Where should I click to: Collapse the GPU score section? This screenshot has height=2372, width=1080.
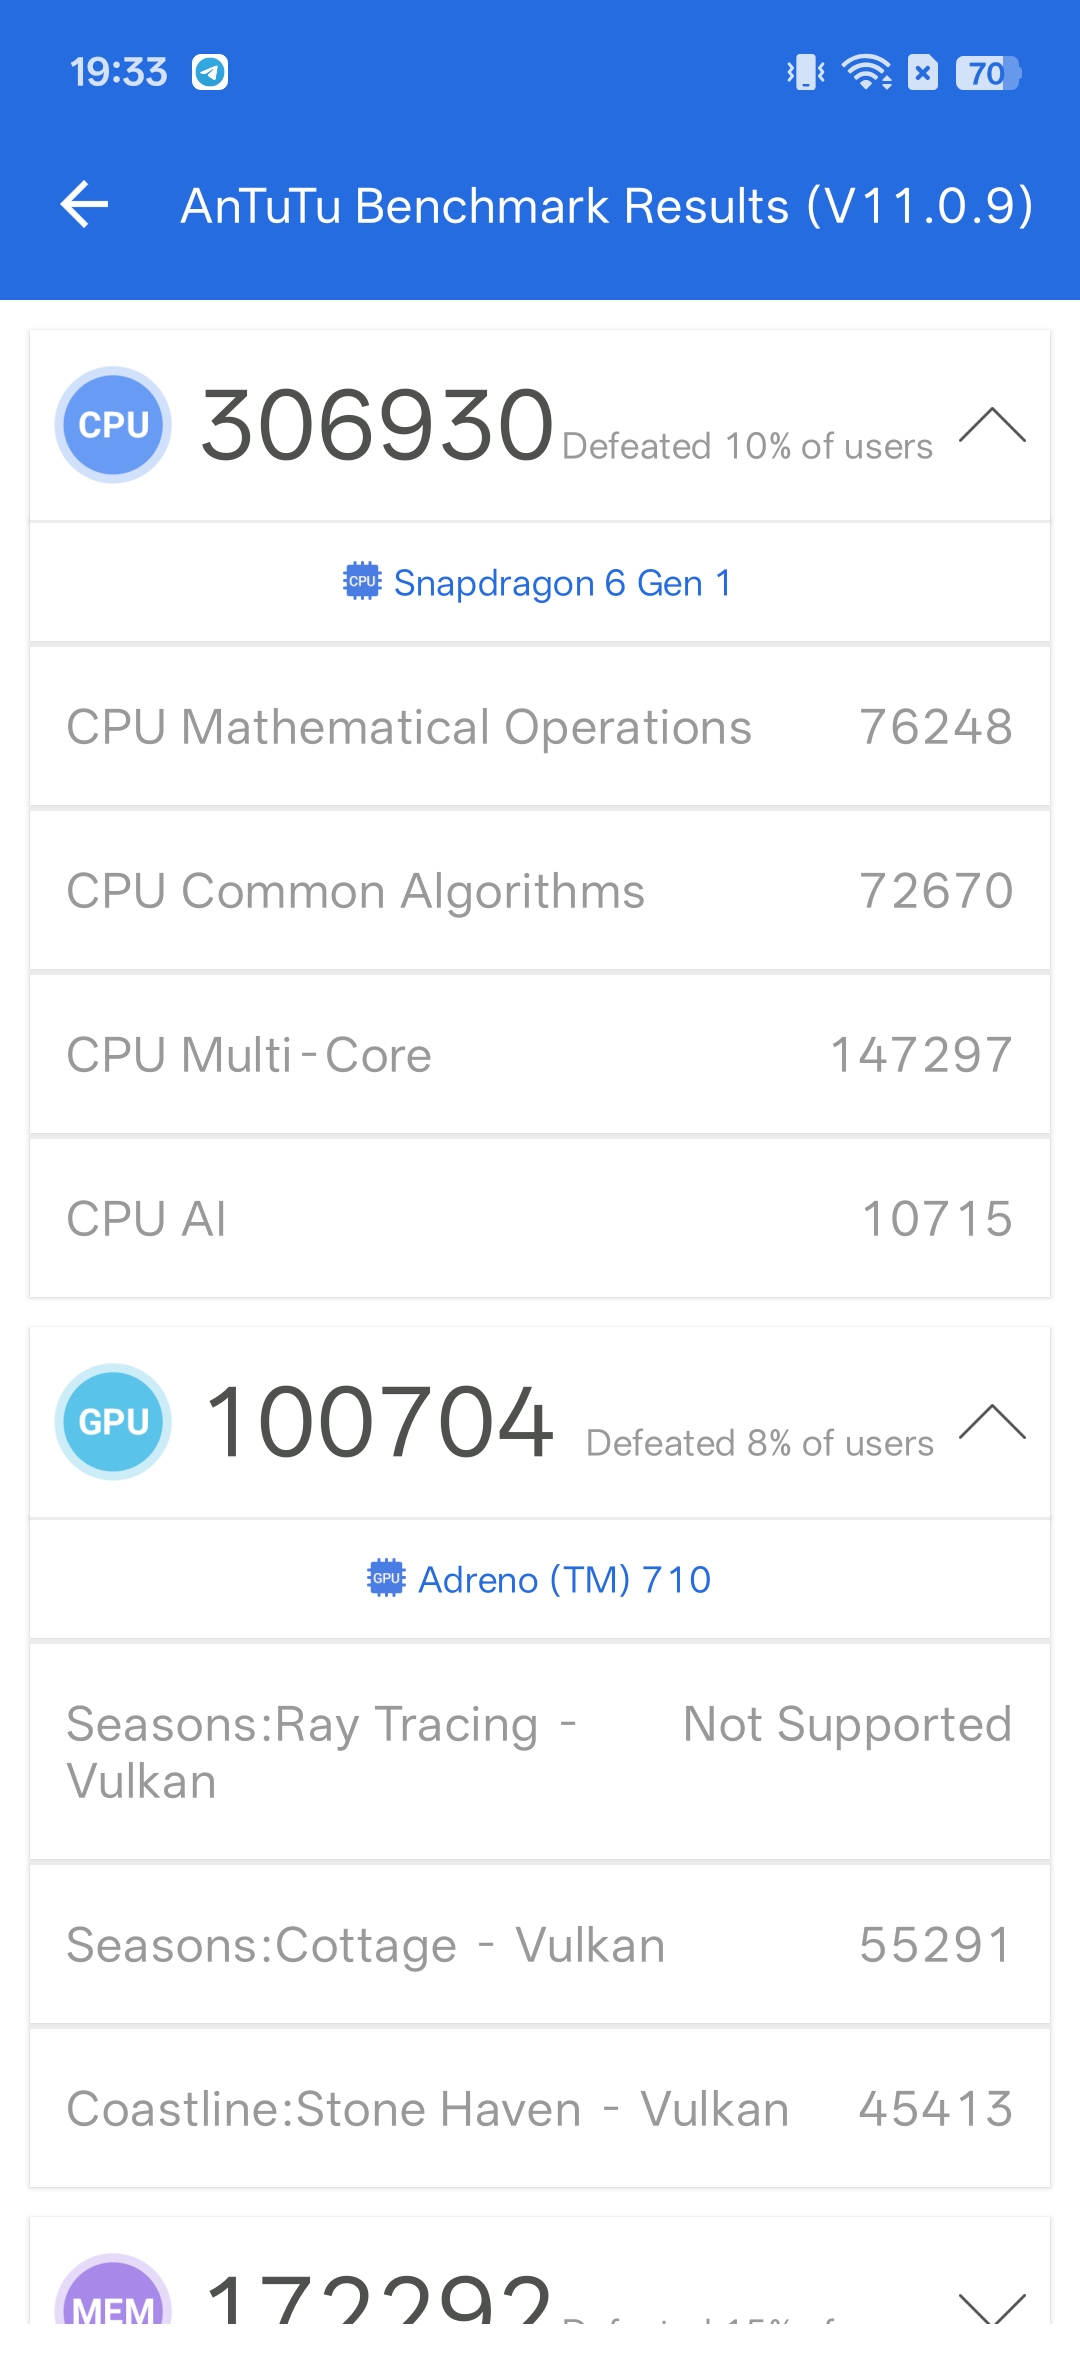[x=992, y=1421]
